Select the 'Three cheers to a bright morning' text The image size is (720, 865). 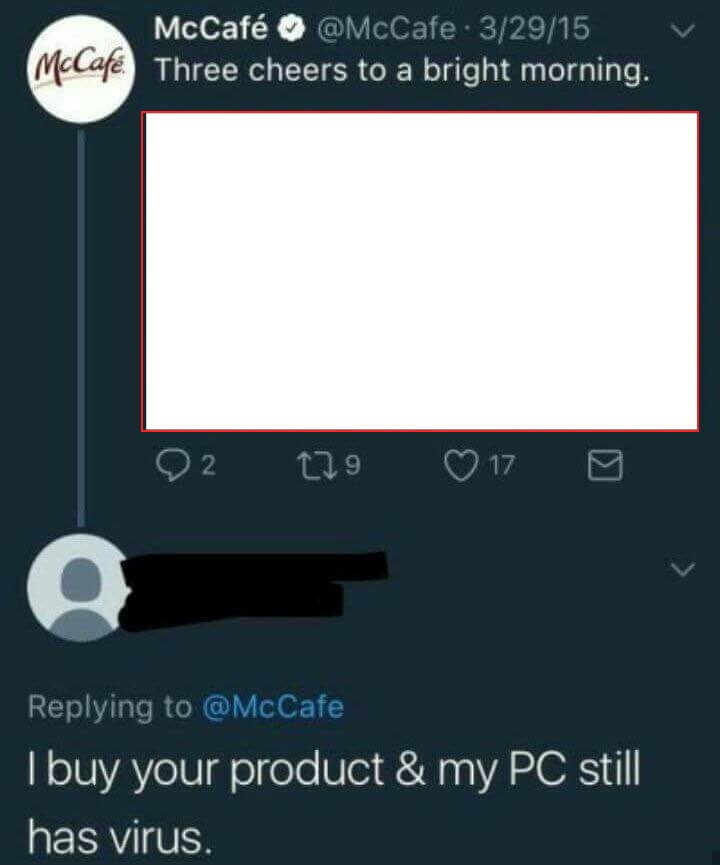(x=401, y=71)
